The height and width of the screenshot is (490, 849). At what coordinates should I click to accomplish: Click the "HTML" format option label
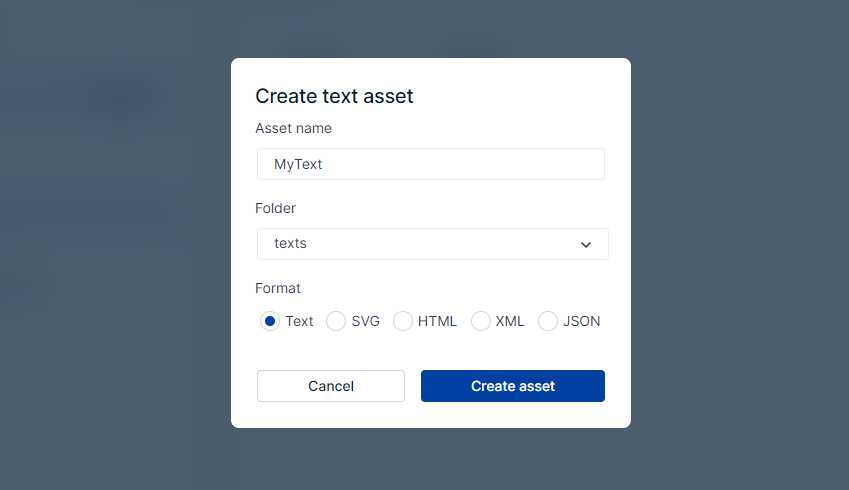437,321
